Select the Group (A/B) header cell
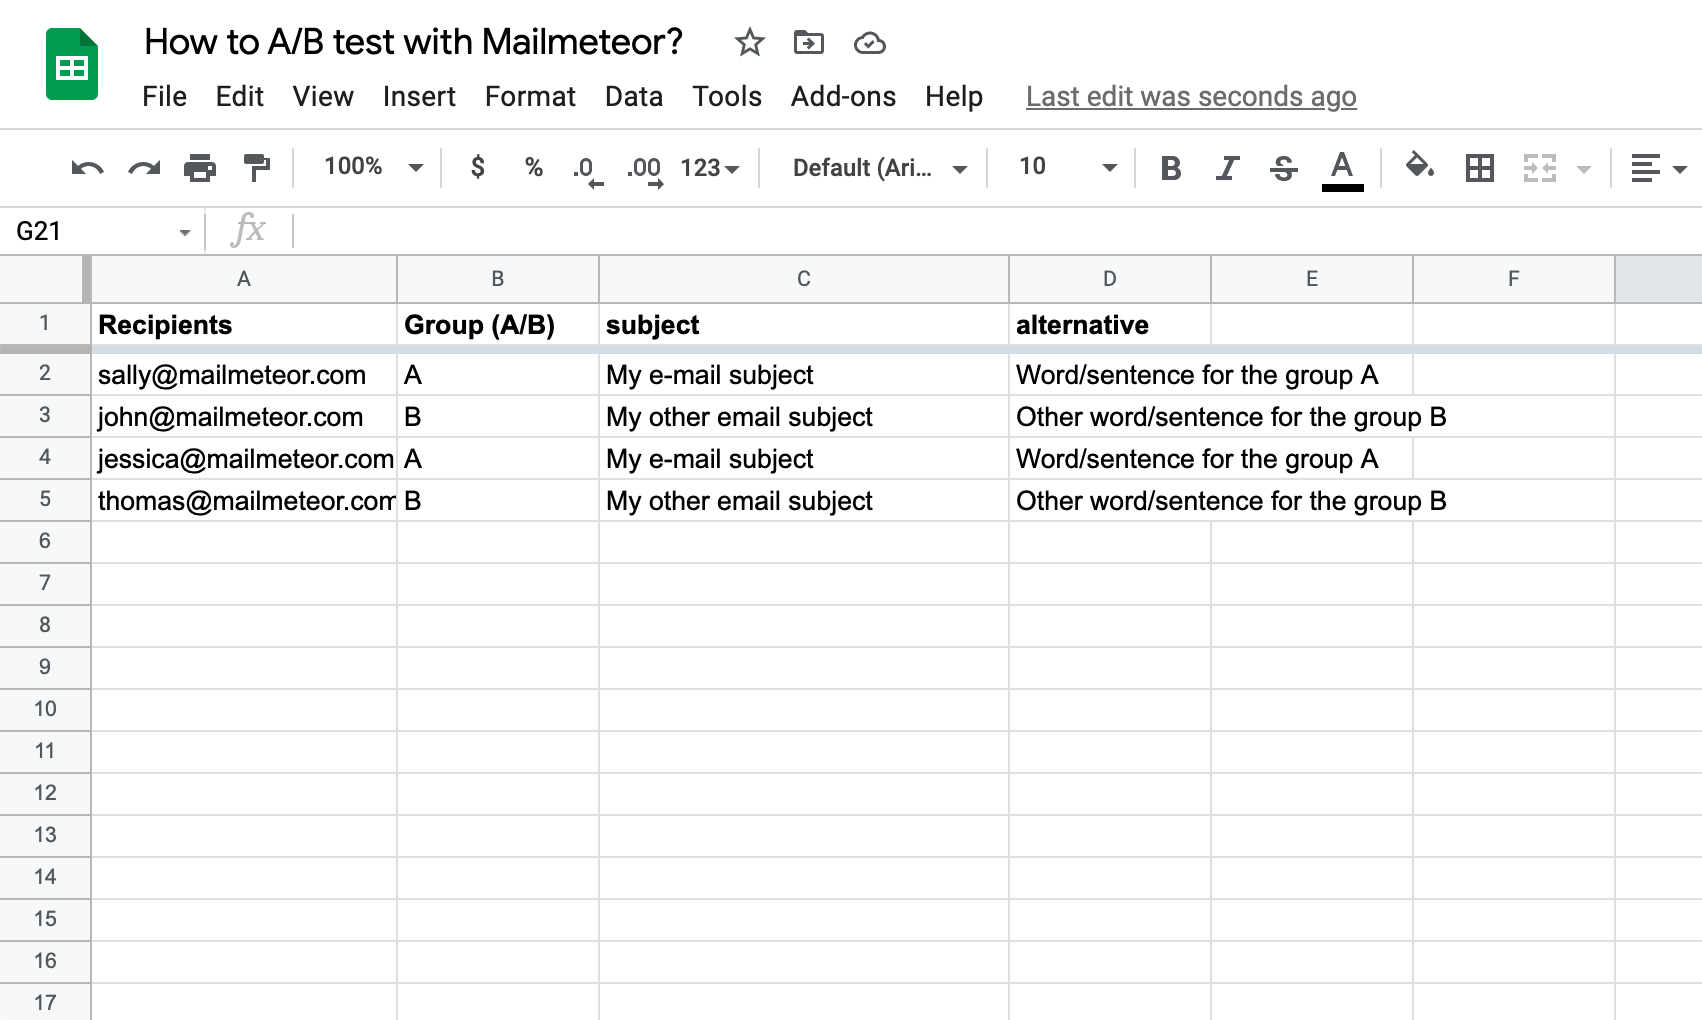1702x1020 pixels. (x=498, y=325)
